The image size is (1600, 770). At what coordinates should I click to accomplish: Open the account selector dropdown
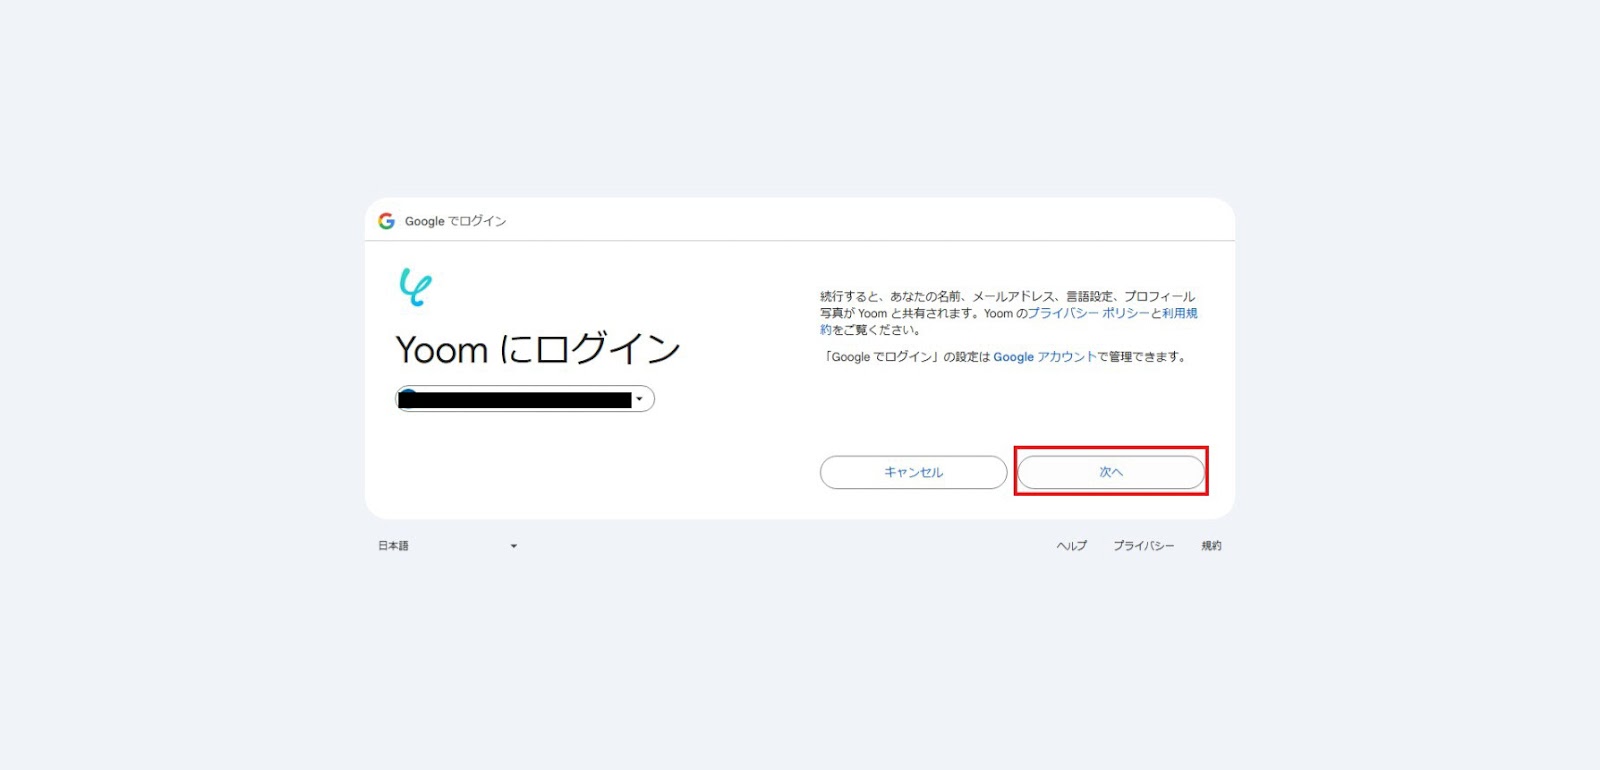[x=525, y=399]
